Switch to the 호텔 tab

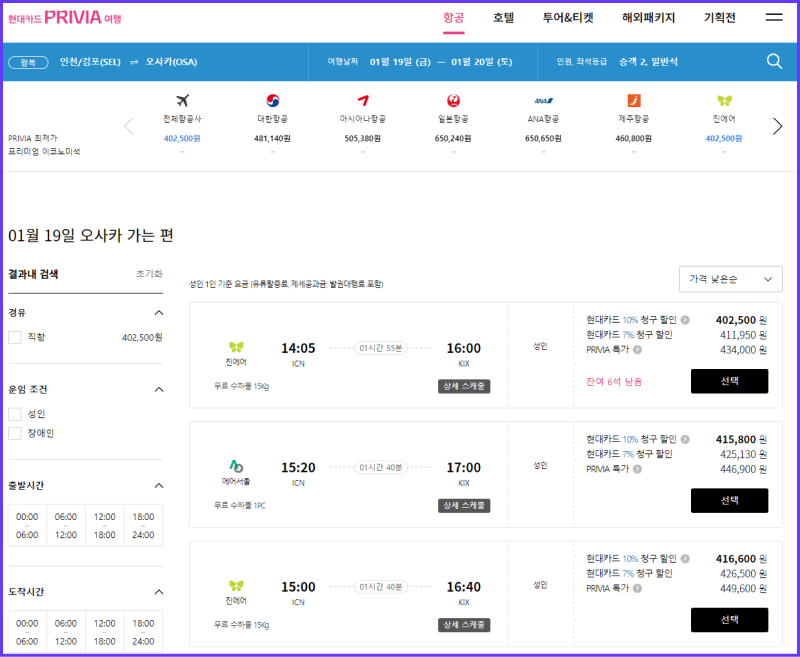(x=504, y=18)
